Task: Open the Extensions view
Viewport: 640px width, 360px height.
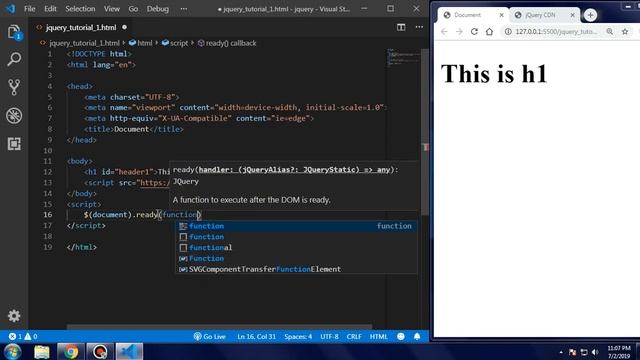Action: 14,144
